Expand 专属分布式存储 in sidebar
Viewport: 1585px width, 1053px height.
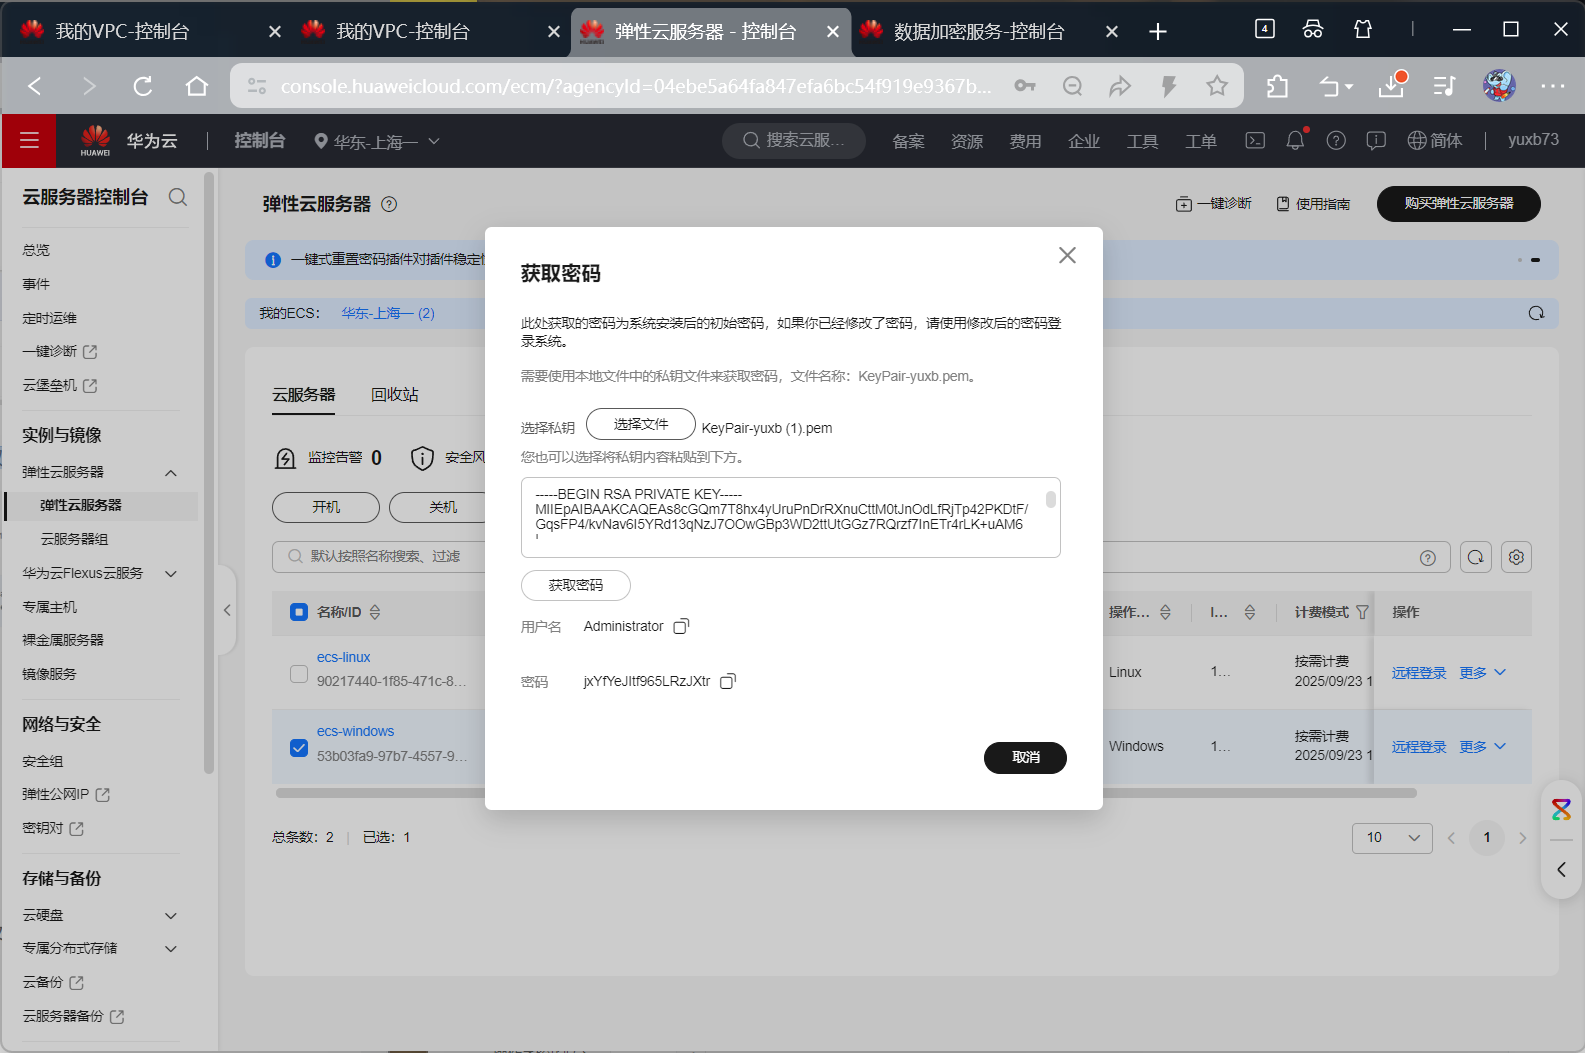pos(171,949)
